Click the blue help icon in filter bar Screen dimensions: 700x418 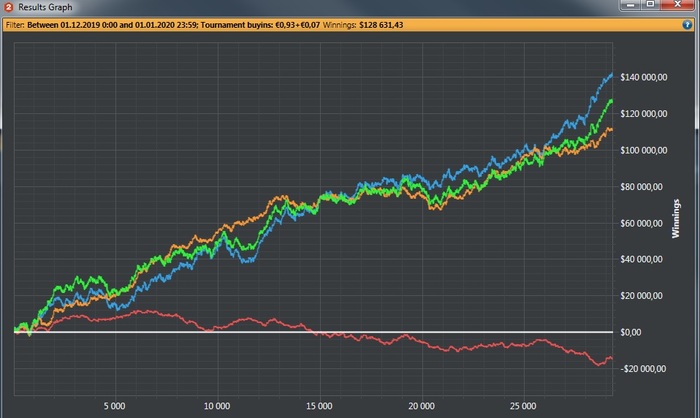(687, 25)
